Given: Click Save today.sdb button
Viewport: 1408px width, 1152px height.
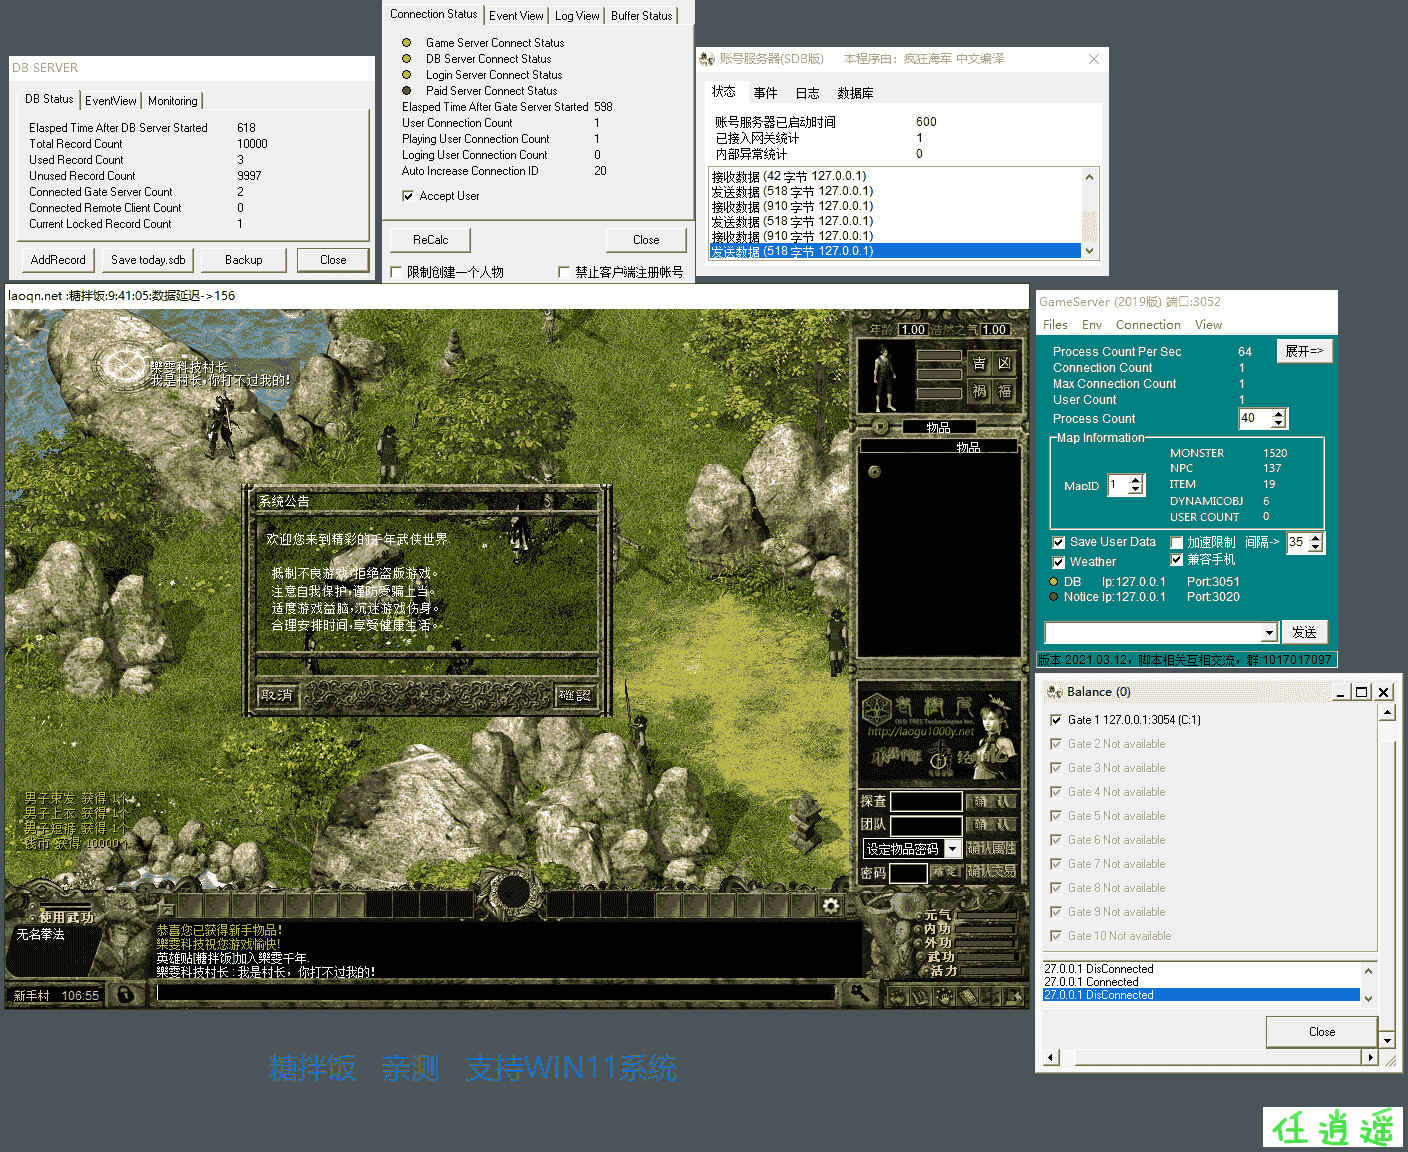Looking at the screenshot, I should tap(148, 260).
